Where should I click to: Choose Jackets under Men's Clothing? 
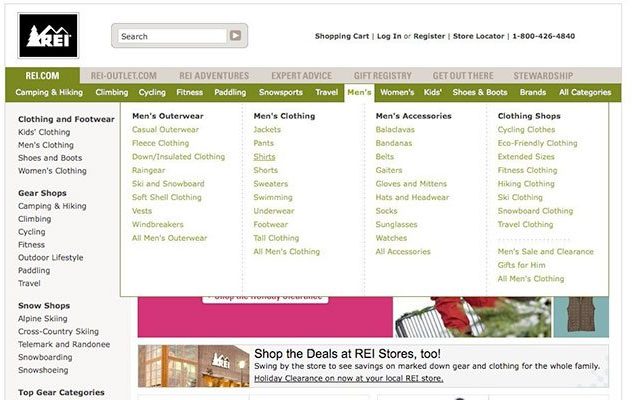(267, 129)
